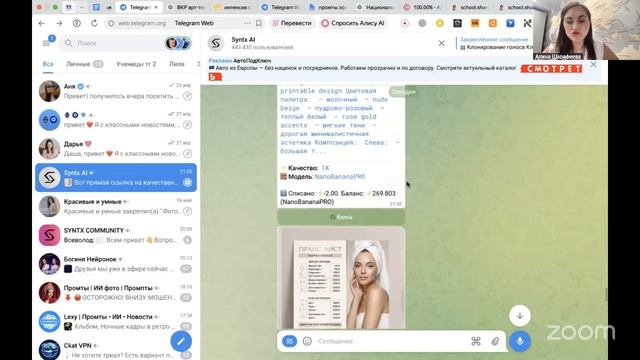Viewport: 640px width, 360px height.
Task: Select the Syntx AI chat in list
Action: (116, 178)
